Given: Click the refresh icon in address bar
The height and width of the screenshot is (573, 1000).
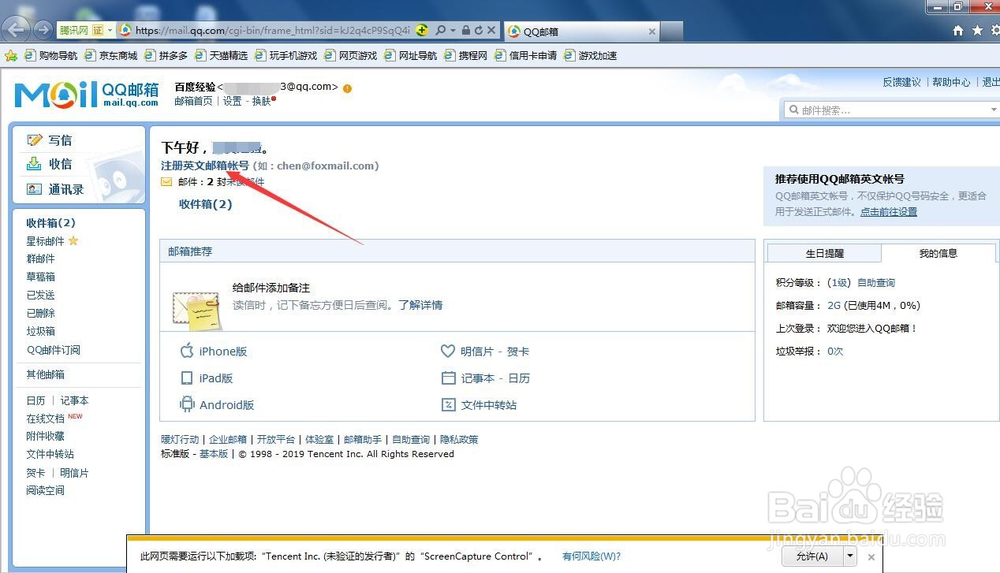Looking at the screenshot, I should (478, 30).
